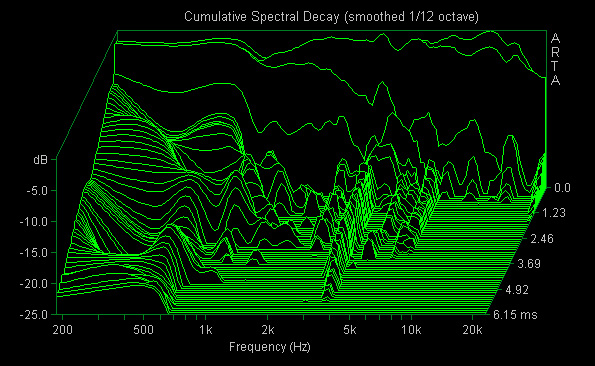Screen dimensions: 595x366
Task: Select the '0.0' time axis value
Action: pos(562,188)
